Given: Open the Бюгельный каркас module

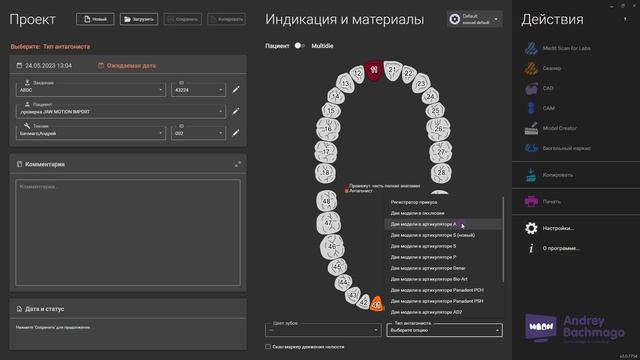Looking at the screenshot, I should click(x=558, y=148).
